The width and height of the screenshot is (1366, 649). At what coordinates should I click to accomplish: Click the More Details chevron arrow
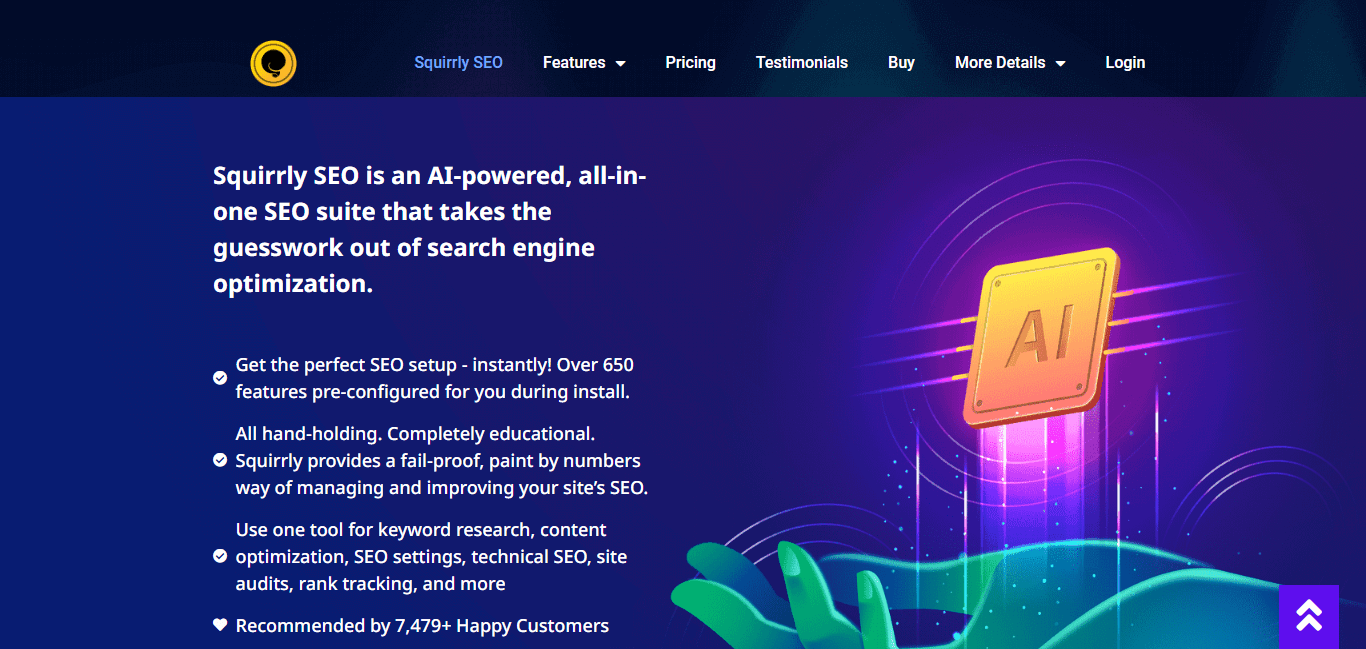1060,63
